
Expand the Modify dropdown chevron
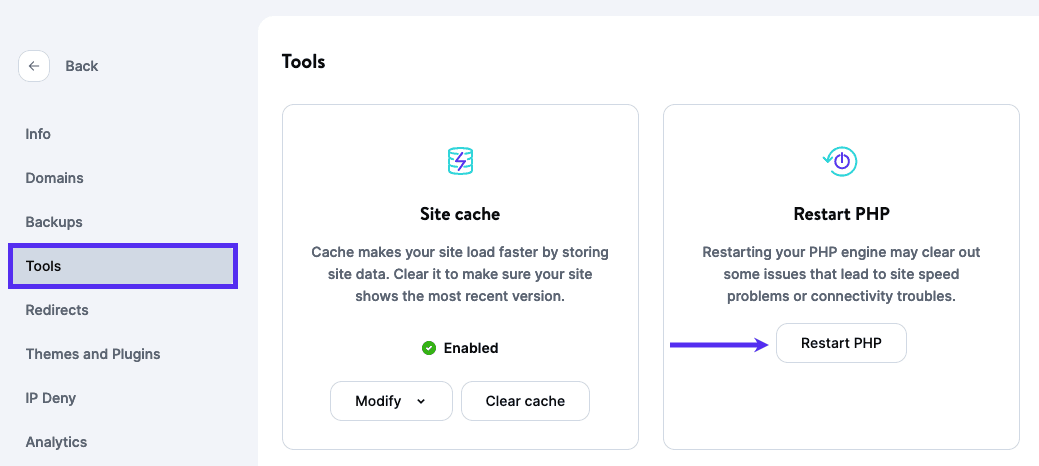[421, 401]
